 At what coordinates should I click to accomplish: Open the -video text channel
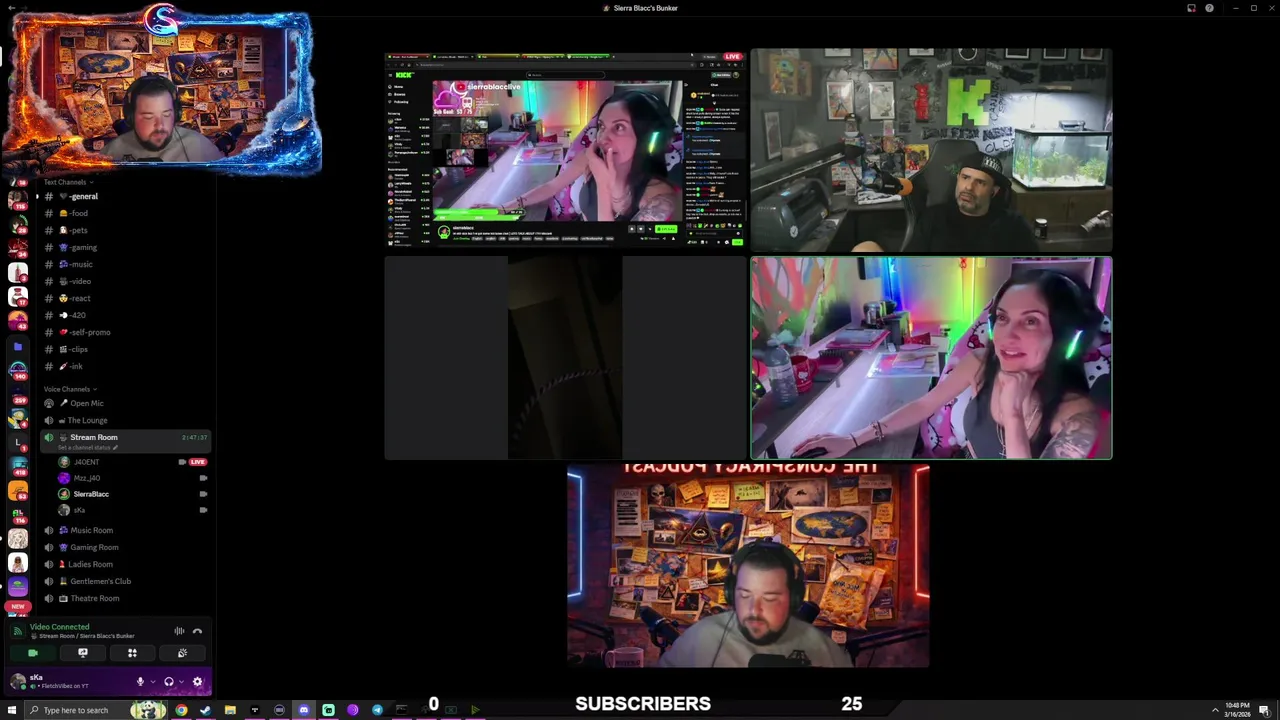[x=125, y=281]
